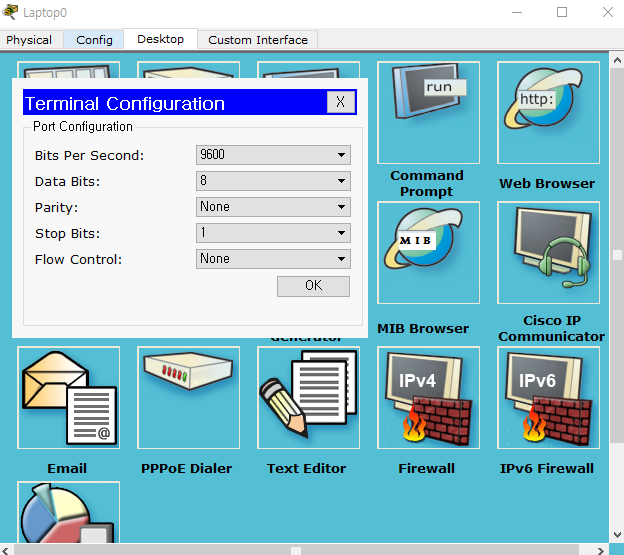Click the Web Browser label text
The width and height of the screenshot is (624, 555).
click(547, 183)
